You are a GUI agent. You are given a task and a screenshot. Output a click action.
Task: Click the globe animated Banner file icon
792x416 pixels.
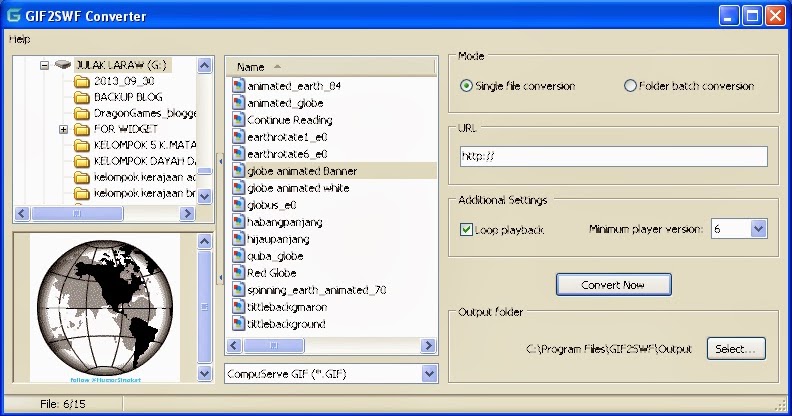[238, 171]
